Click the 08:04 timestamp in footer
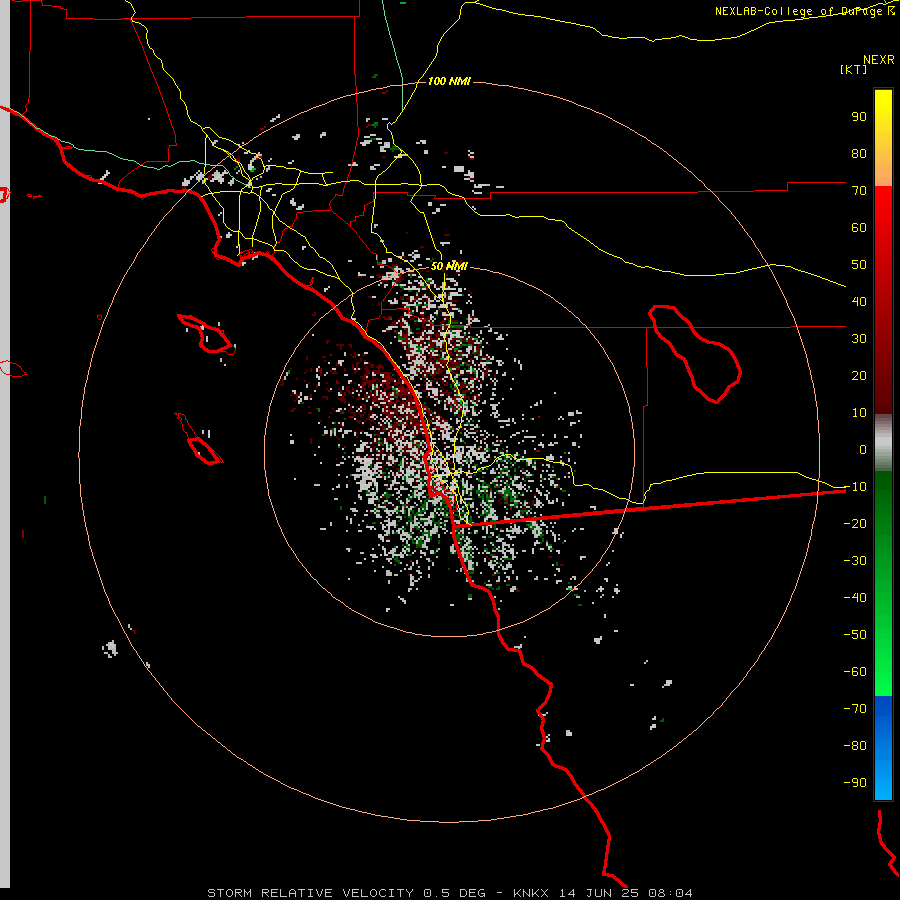Viewport: 900px width, 900px height. [x=670, y=893]
